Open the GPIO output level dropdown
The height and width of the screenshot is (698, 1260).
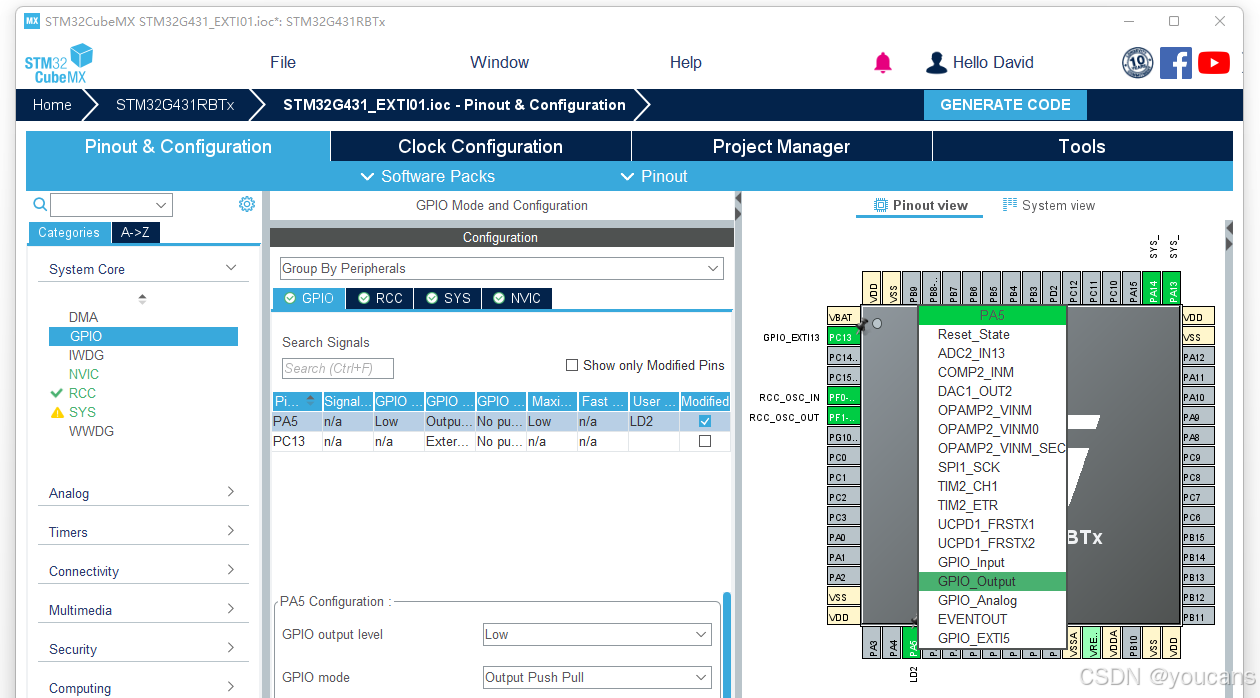[x=597, y=634]
